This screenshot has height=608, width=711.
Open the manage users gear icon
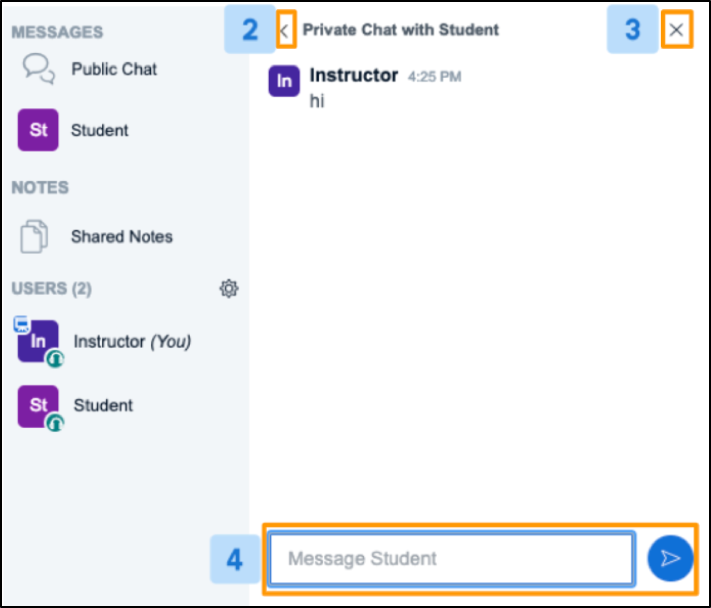pyautogui.click(x=229, y=289)
